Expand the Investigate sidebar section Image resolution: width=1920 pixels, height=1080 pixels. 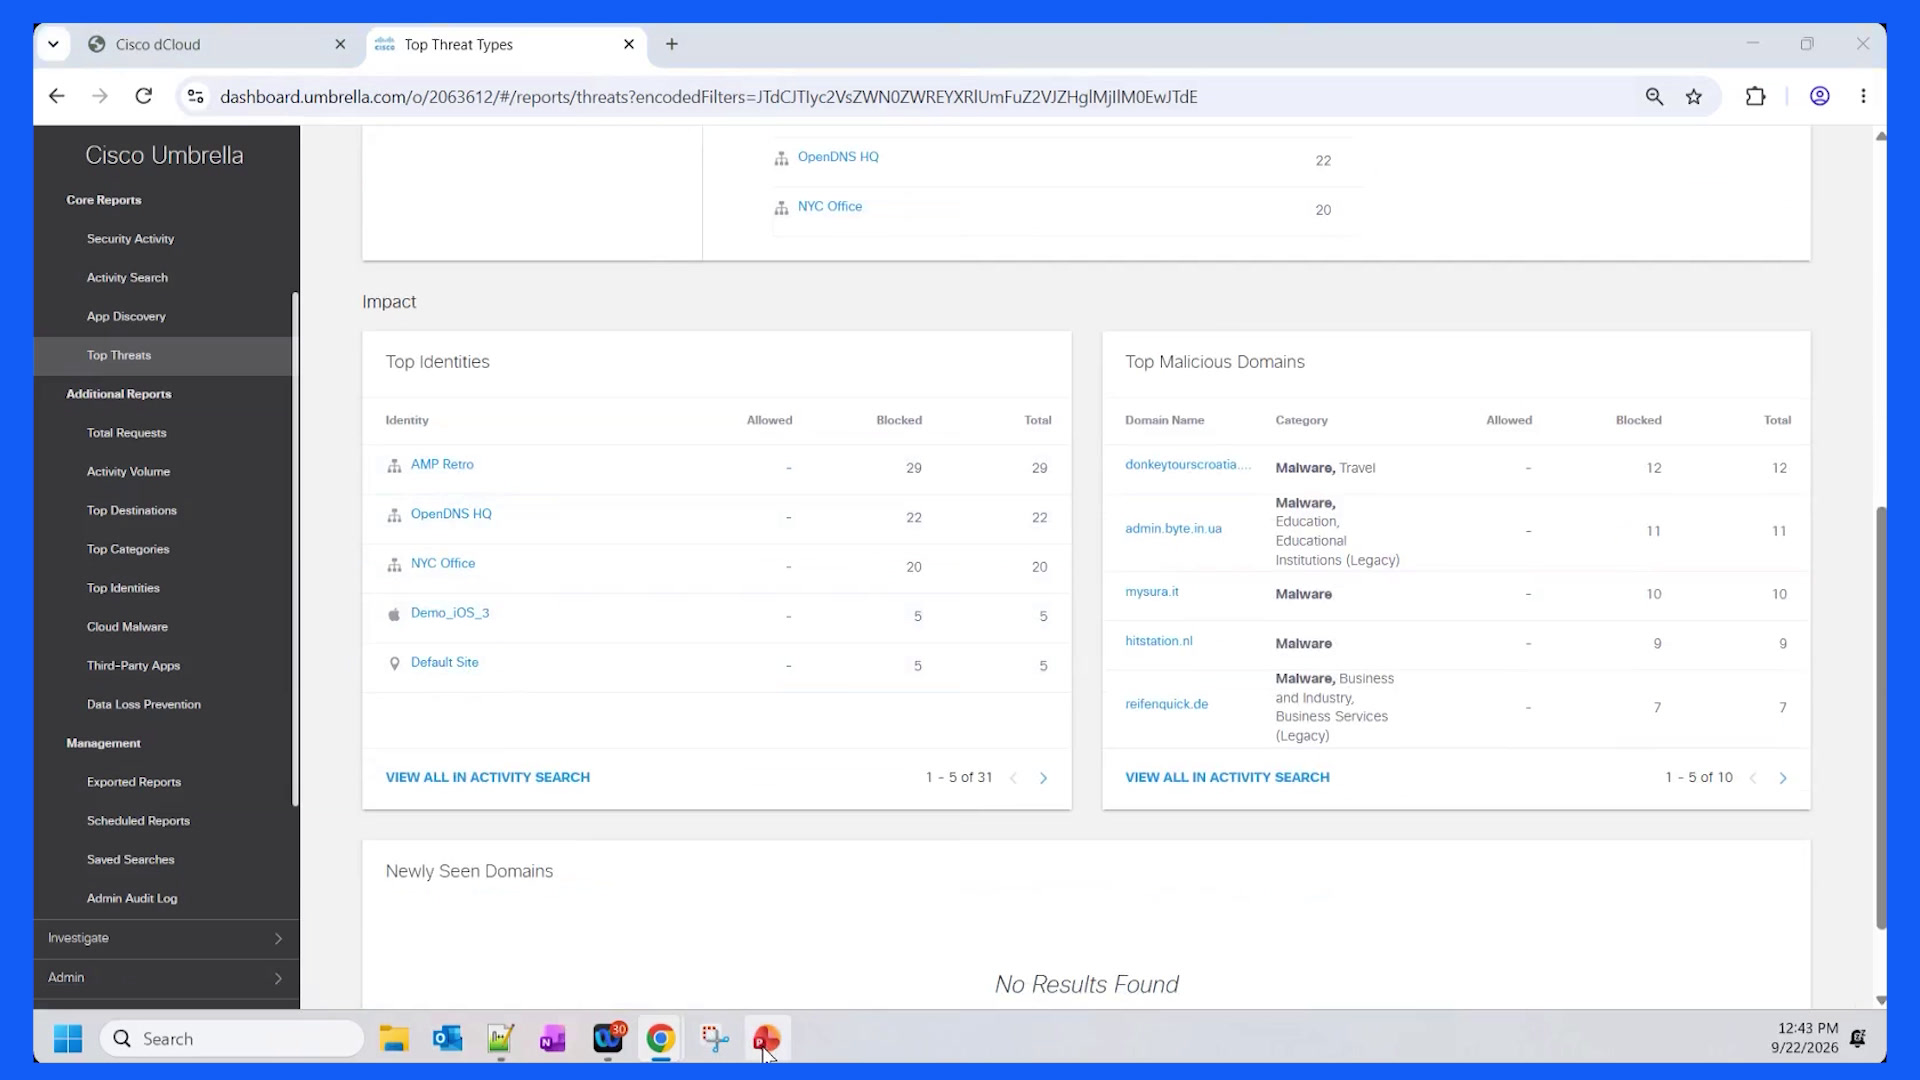166,938
